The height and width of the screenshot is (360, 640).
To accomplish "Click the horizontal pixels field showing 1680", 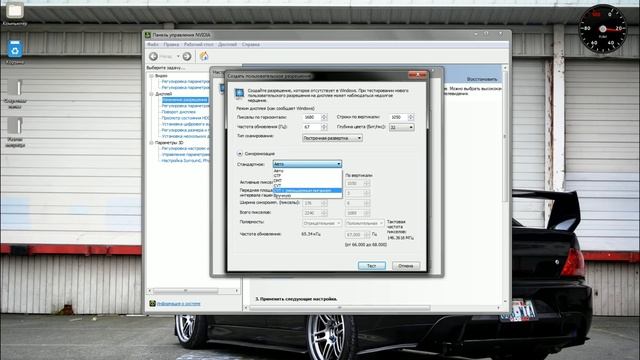I will (312, 117).
